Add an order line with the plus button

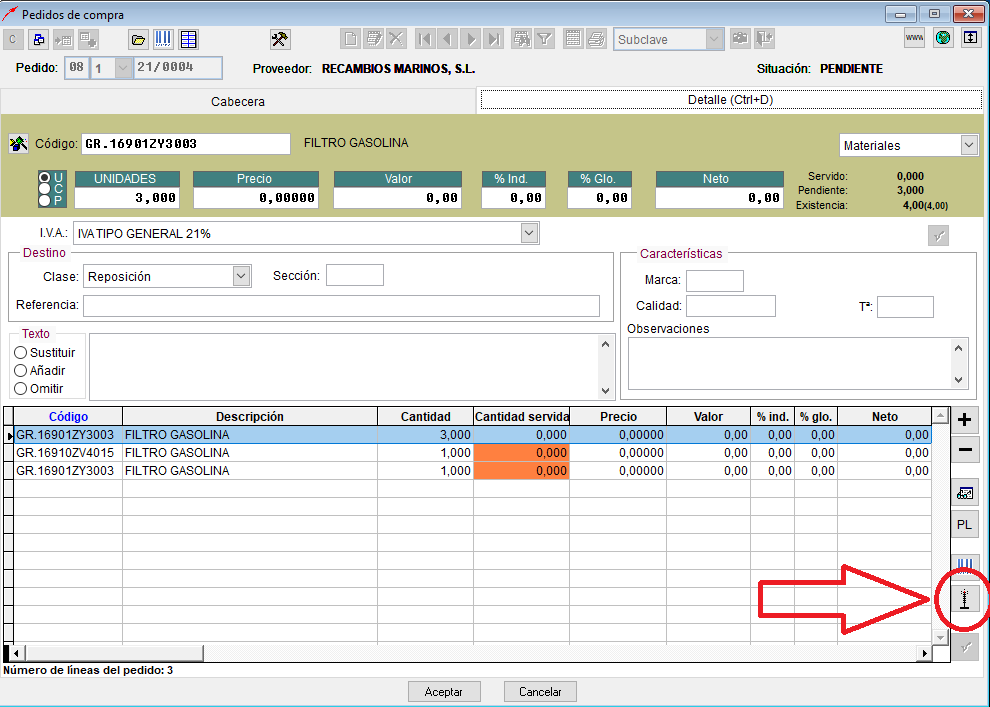[964, 420]
